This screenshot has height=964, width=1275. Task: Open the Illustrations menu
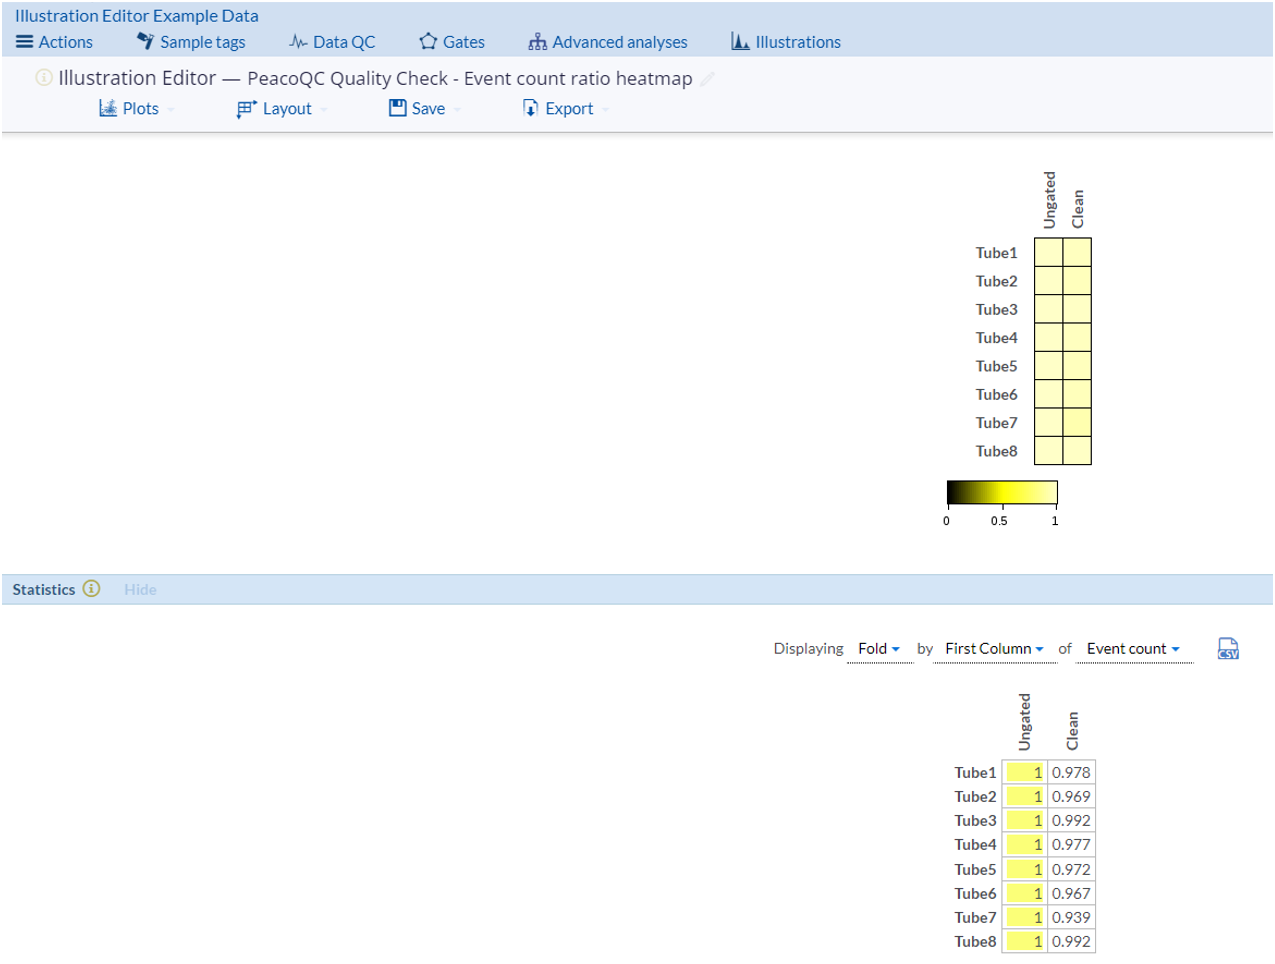pyautogui.click(x=786, y=42)
